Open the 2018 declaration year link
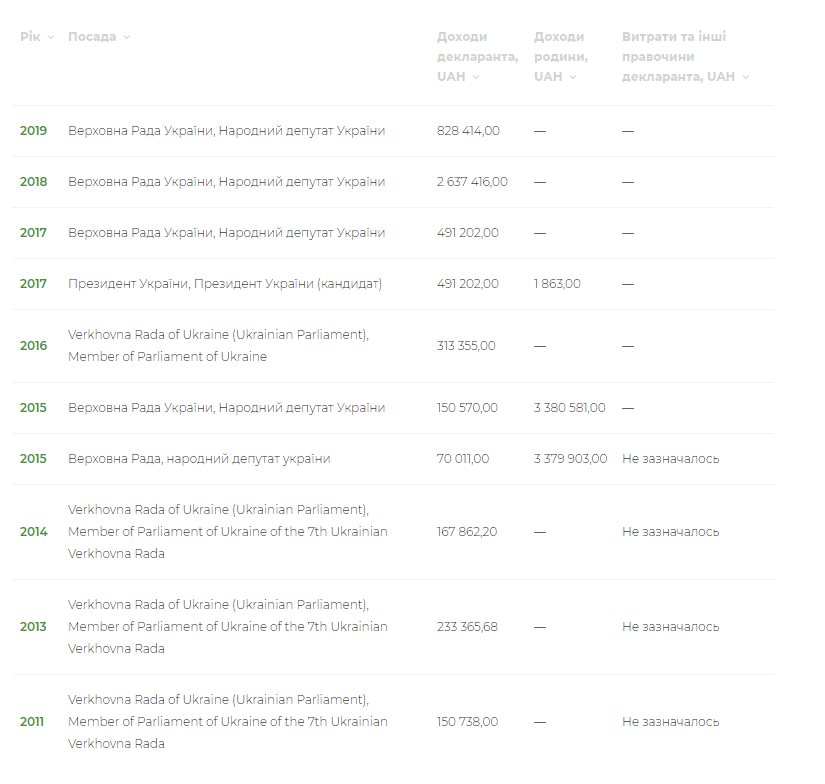 (33, 182)
